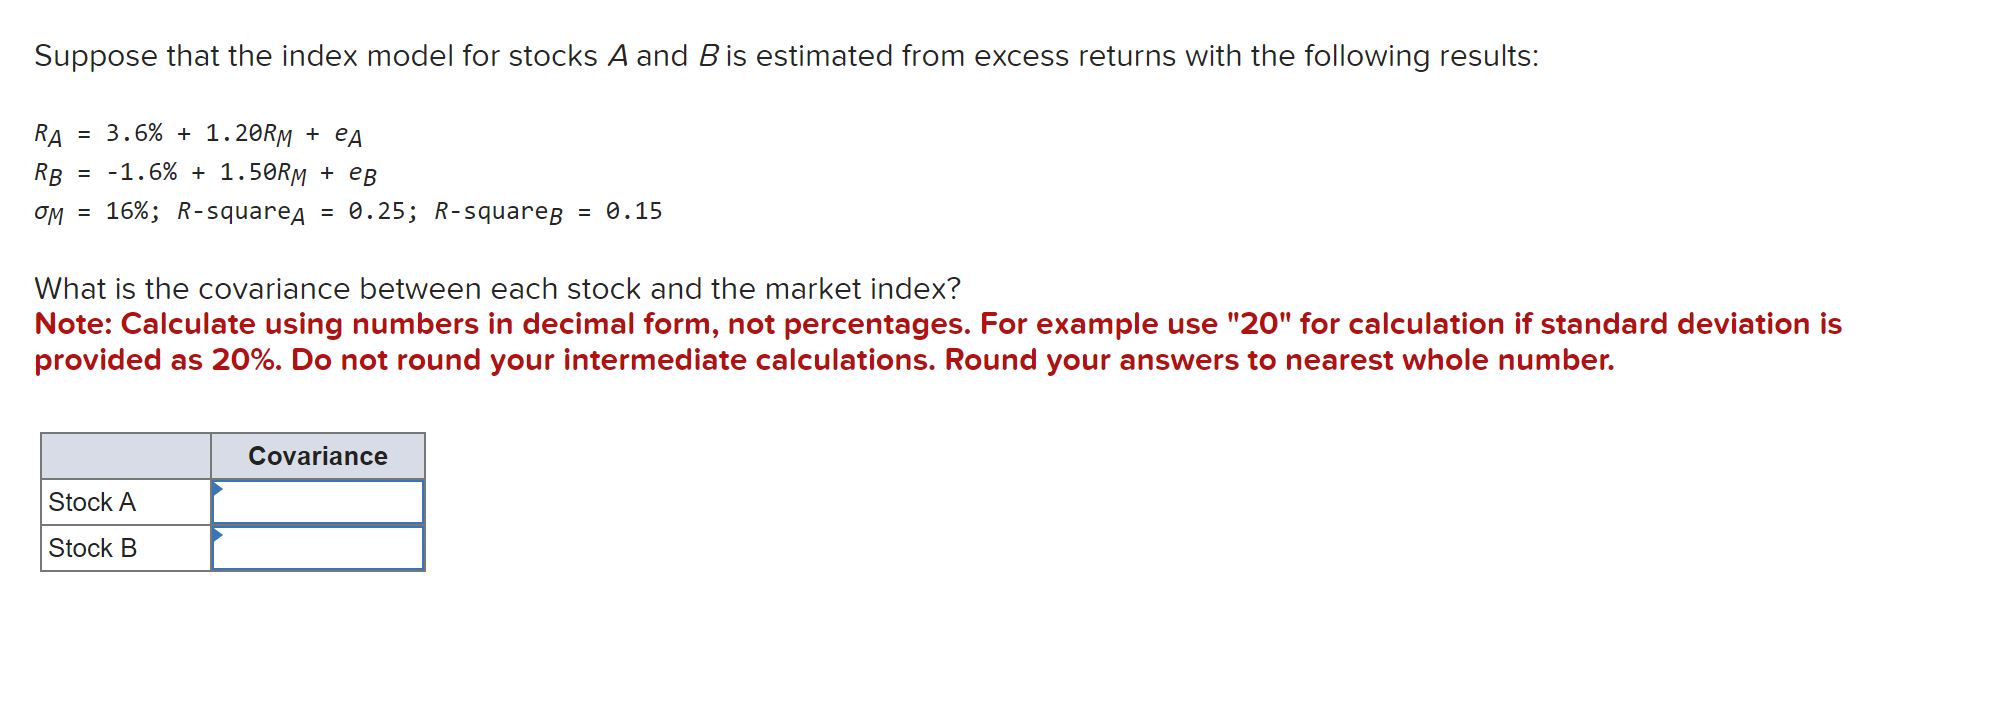This screenshot has height=717, width=2009.
Task: Click inside the Stock B covariance input field
Action: 318,548
